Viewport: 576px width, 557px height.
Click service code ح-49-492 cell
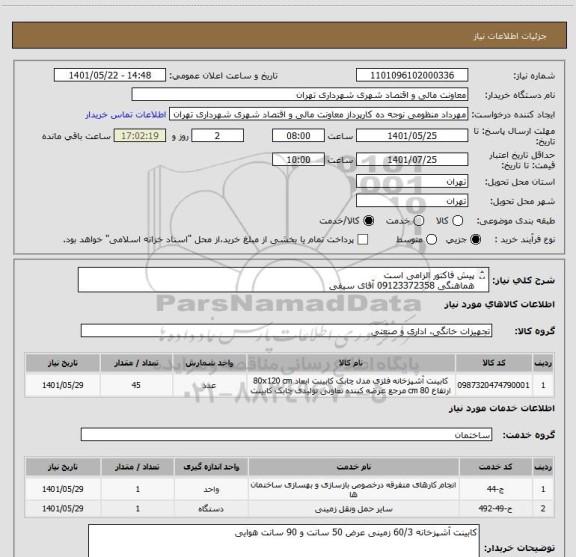(x=495, y=509)
